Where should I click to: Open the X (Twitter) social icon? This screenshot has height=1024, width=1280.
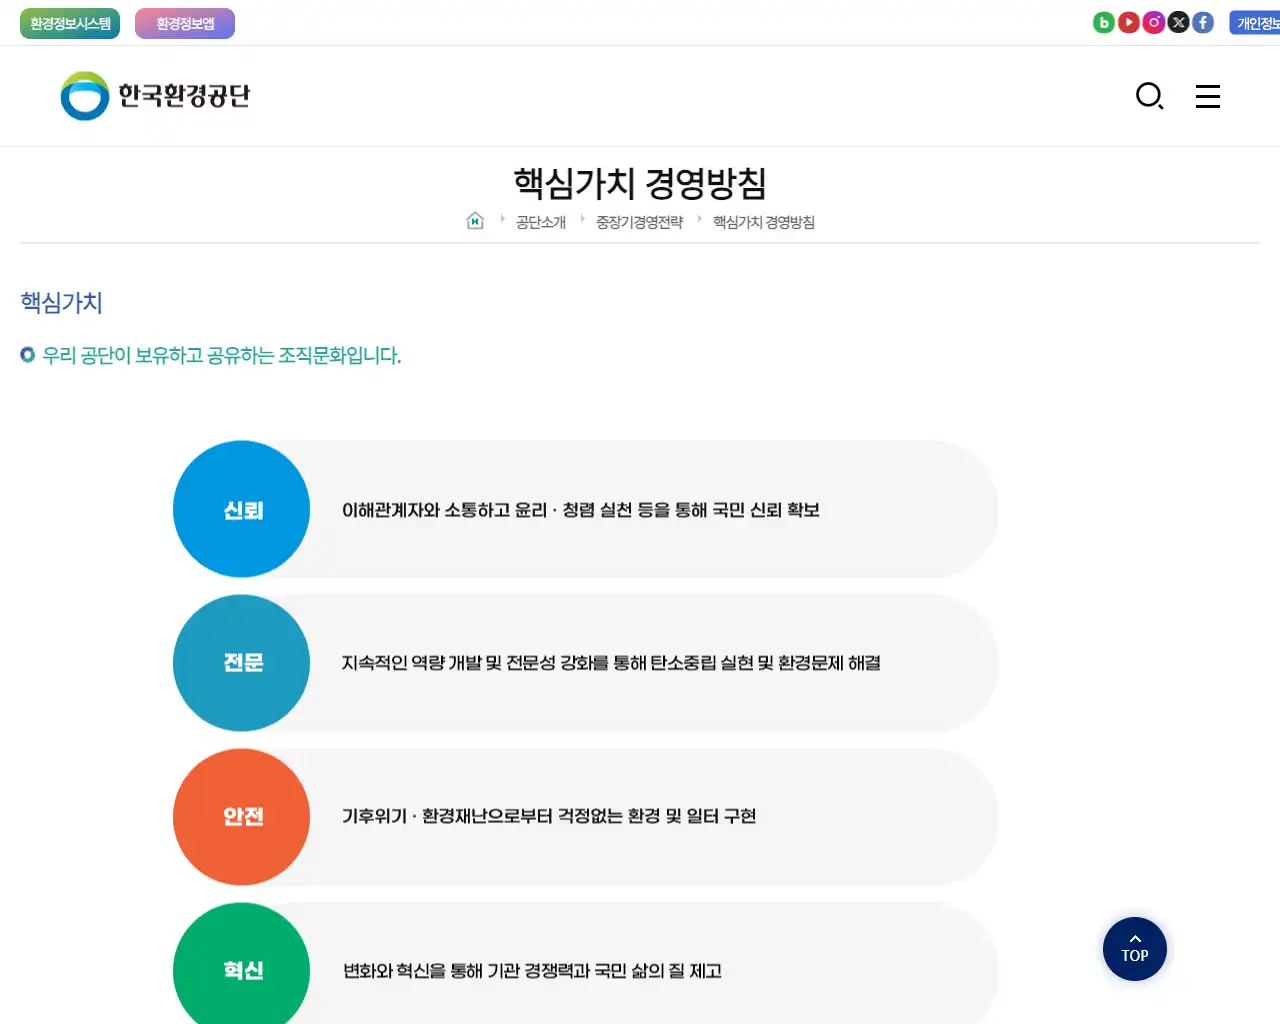point(1178,21)
